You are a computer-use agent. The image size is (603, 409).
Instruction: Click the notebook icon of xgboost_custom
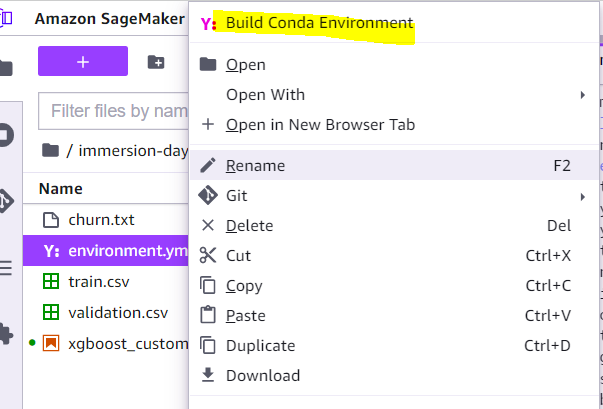tap(51, 343)
